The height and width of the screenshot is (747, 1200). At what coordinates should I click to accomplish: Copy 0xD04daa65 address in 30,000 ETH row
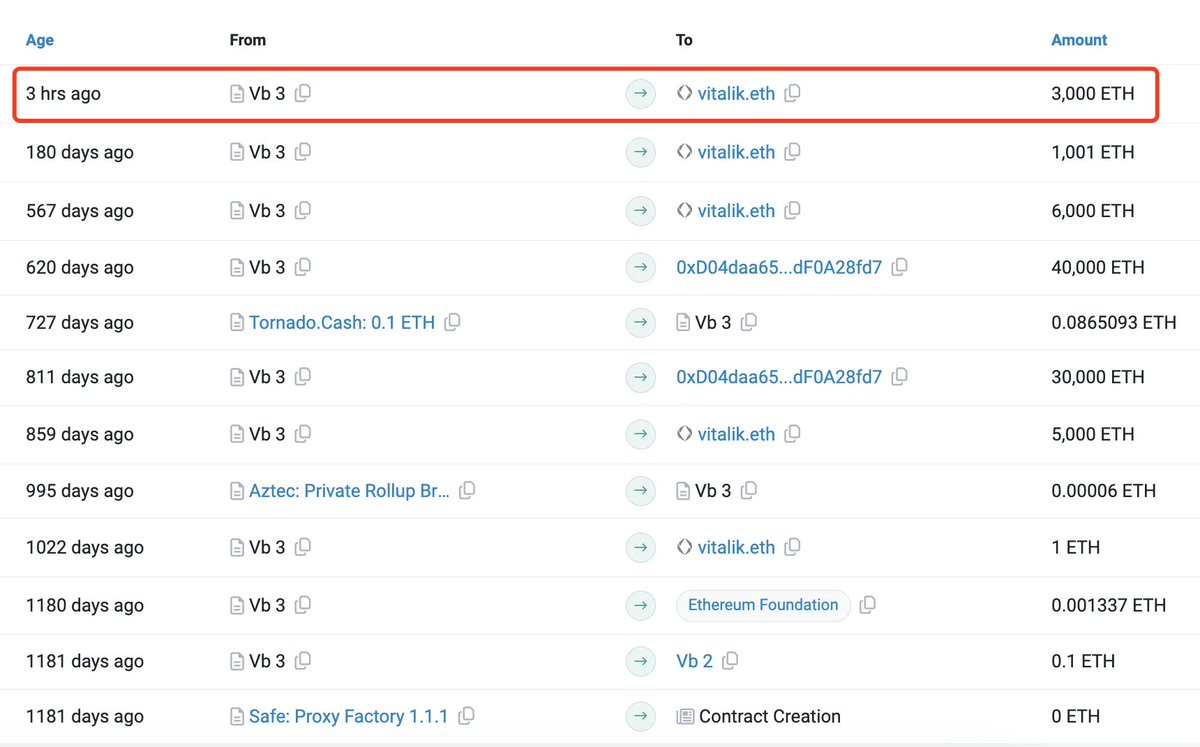pos(900,377)
